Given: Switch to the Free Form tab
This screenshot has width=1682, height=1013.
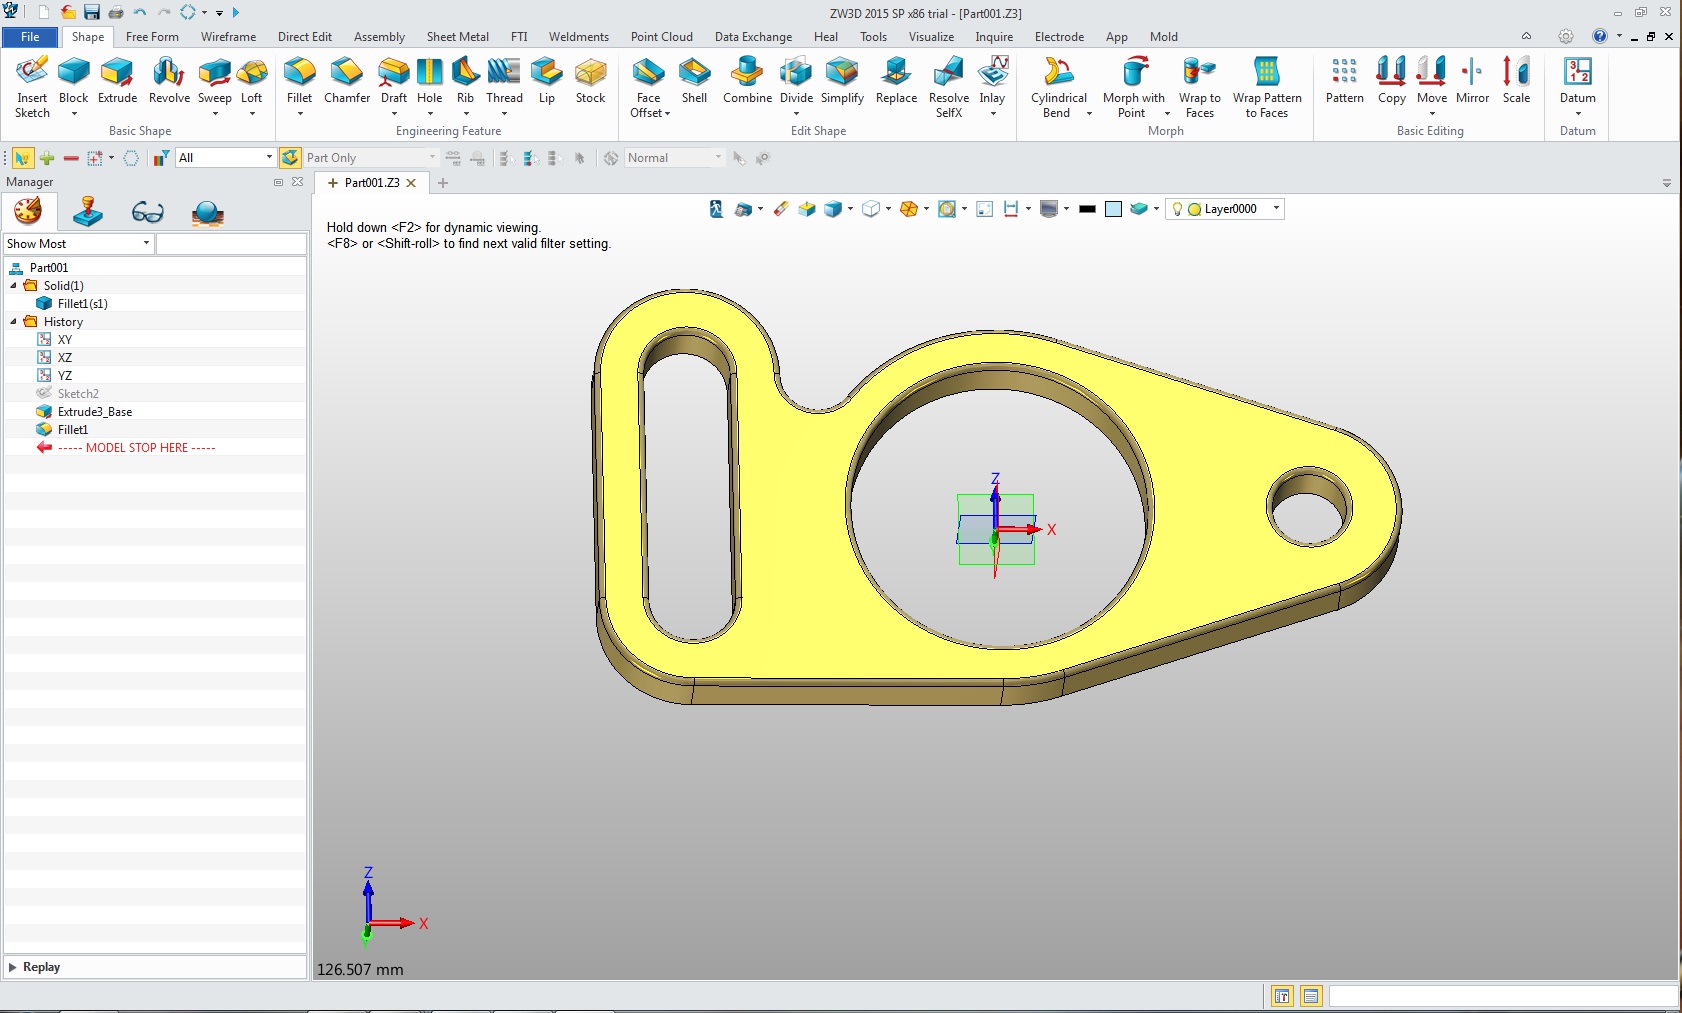Looking at the screenshot, I should point(152,37).
